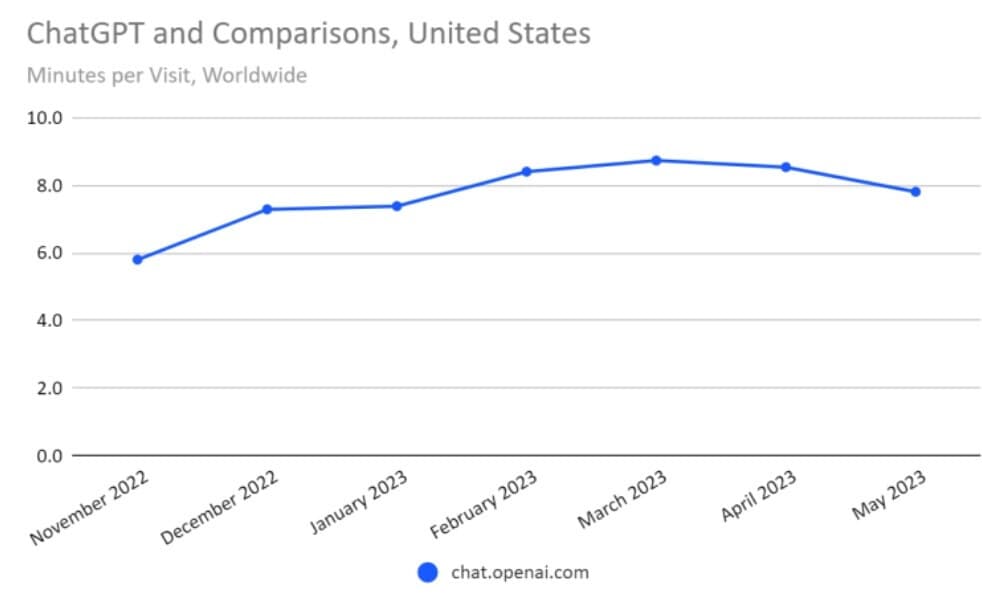Click the chart title "ChatGPT and Comparisons"
This screenshot has width=982, height=608.
(x=308, y=34)
